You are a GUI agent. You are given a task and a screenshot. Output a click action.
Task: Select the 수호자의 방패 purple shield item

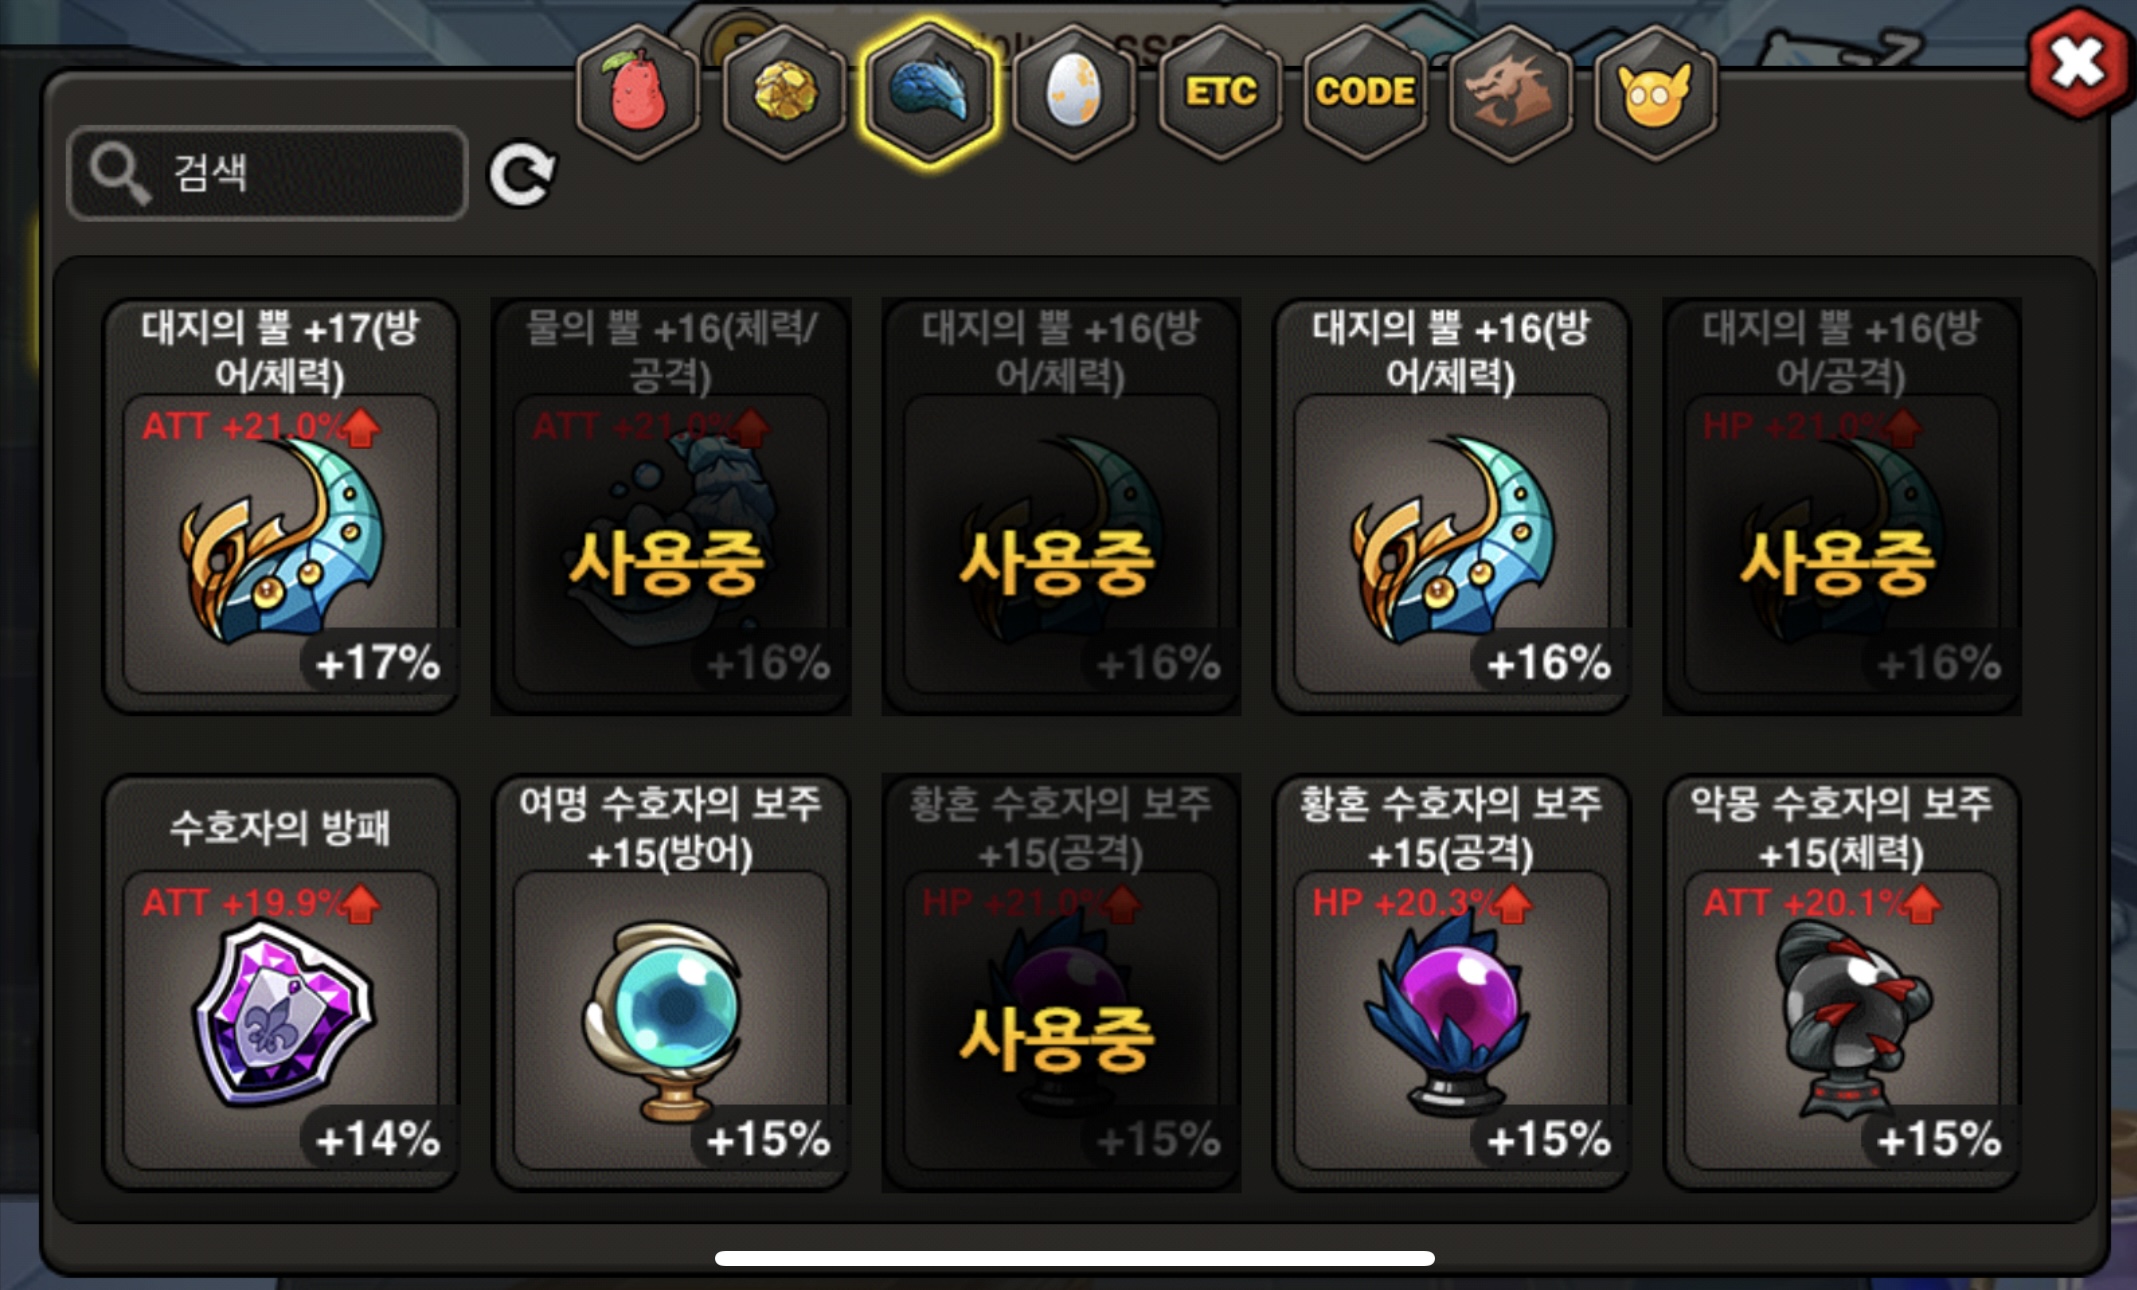(x=281, y=982)
